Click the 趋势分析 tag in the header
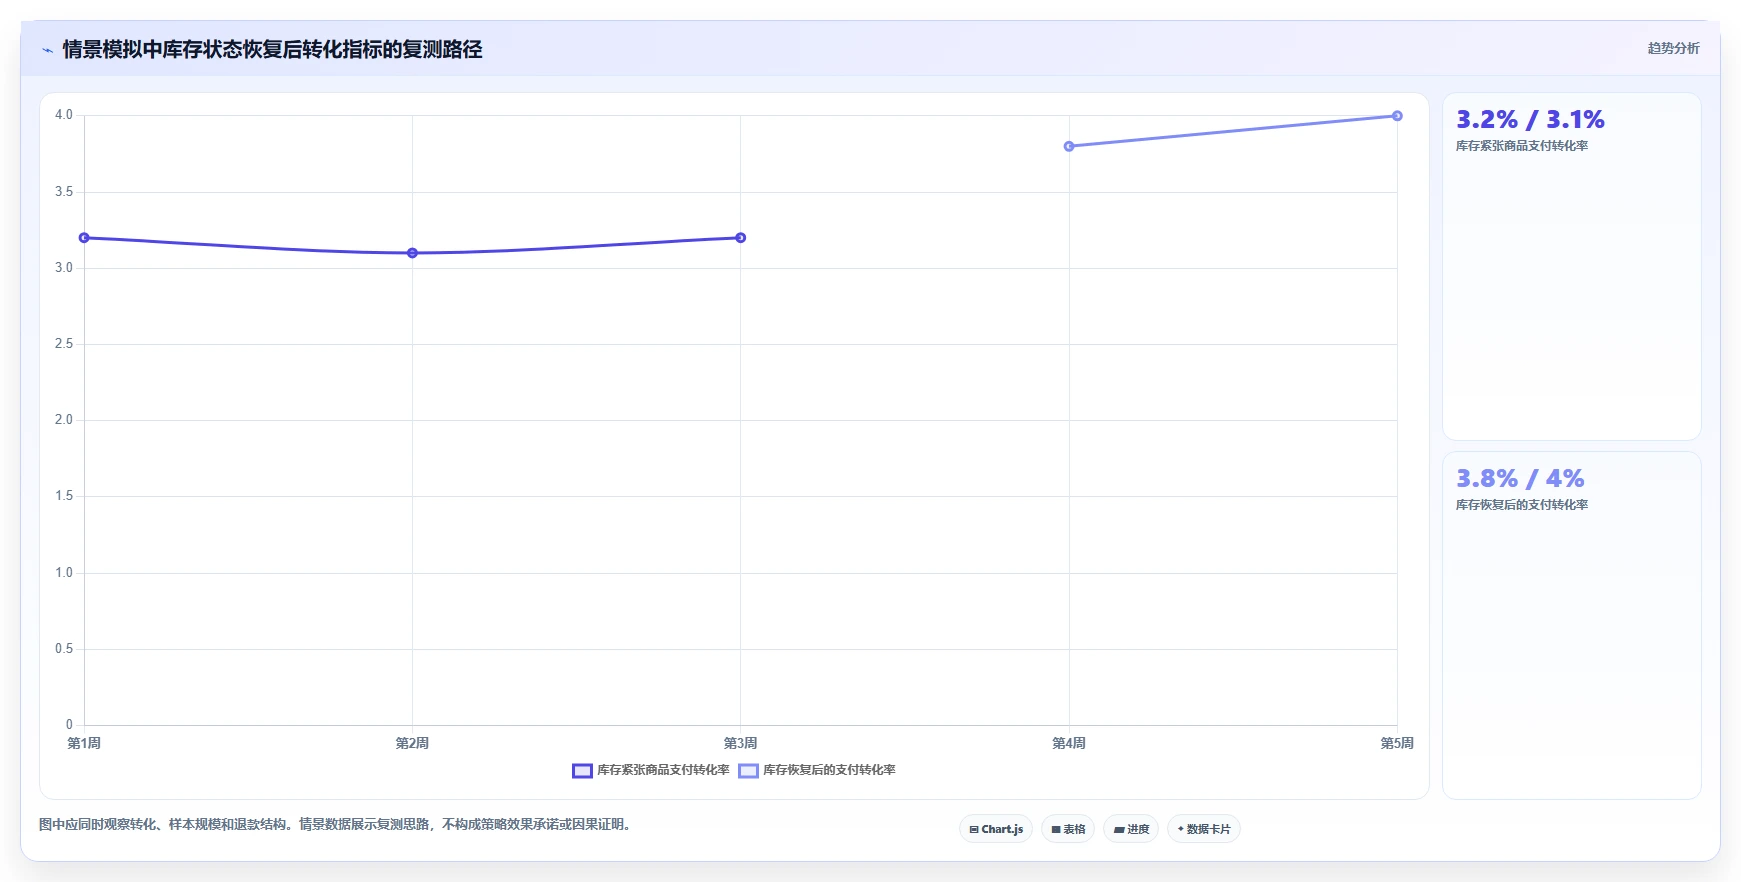The image size is (1741, 882). (x=1673, y=48)
